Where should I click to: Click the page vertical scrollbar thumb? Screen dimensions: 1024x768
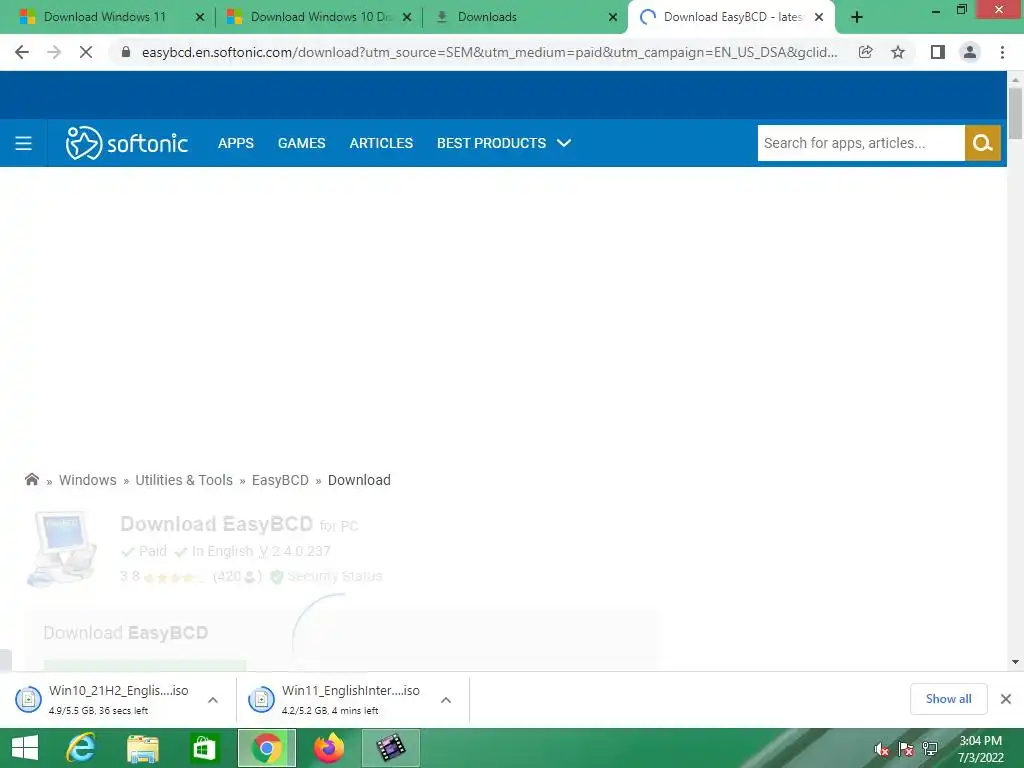[x=1015, y=112]
